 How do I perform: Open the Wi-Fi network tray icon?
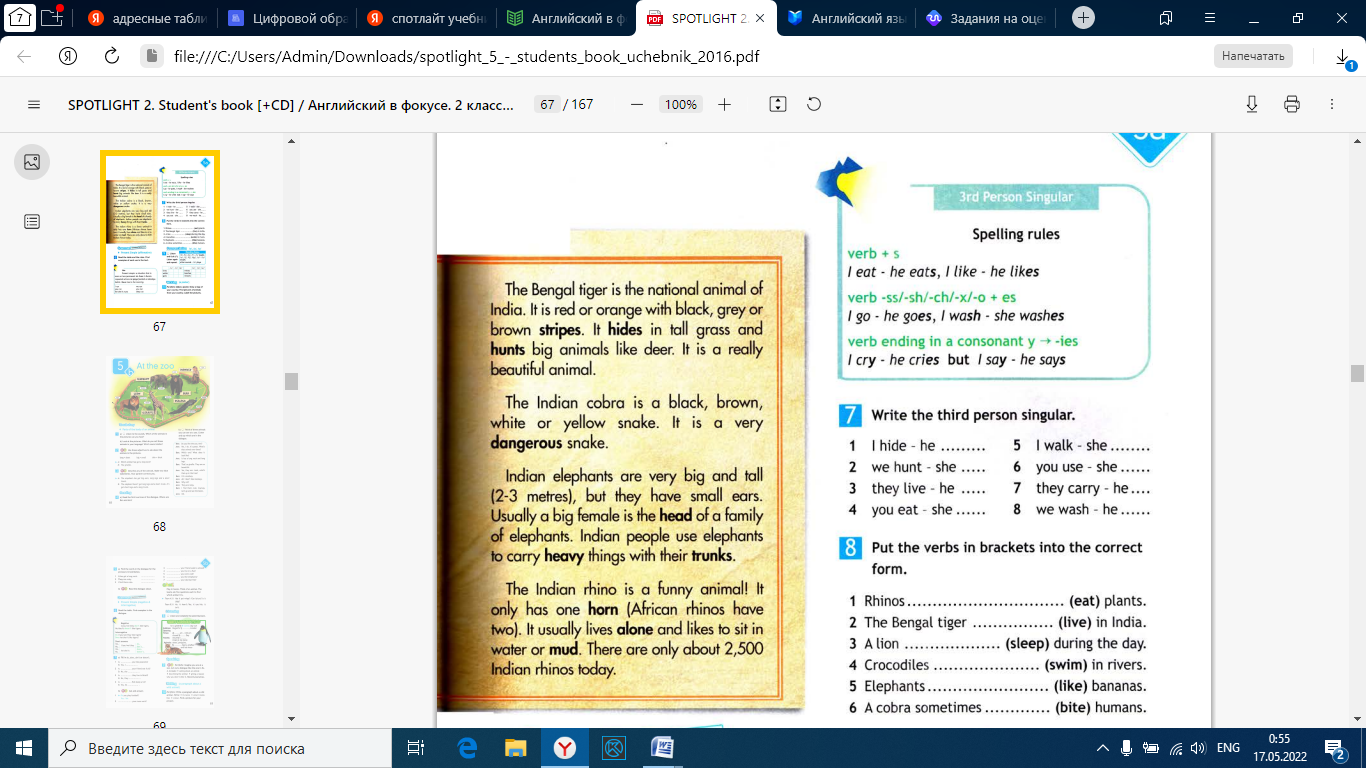tap(1176, 747)
